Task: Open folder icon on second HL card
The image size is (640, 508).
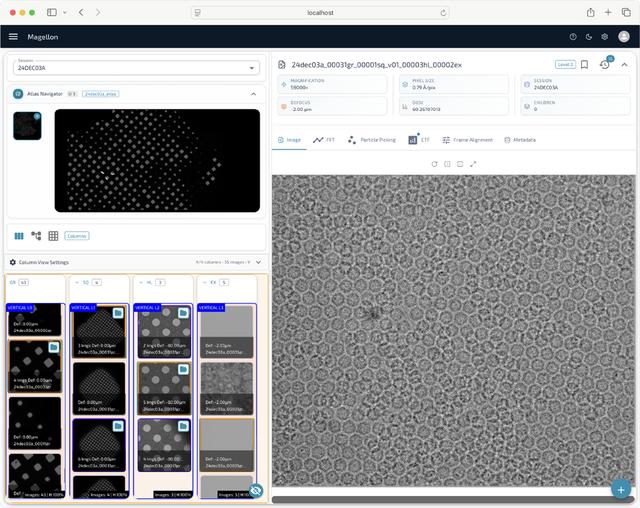Action: click(183, 369)
